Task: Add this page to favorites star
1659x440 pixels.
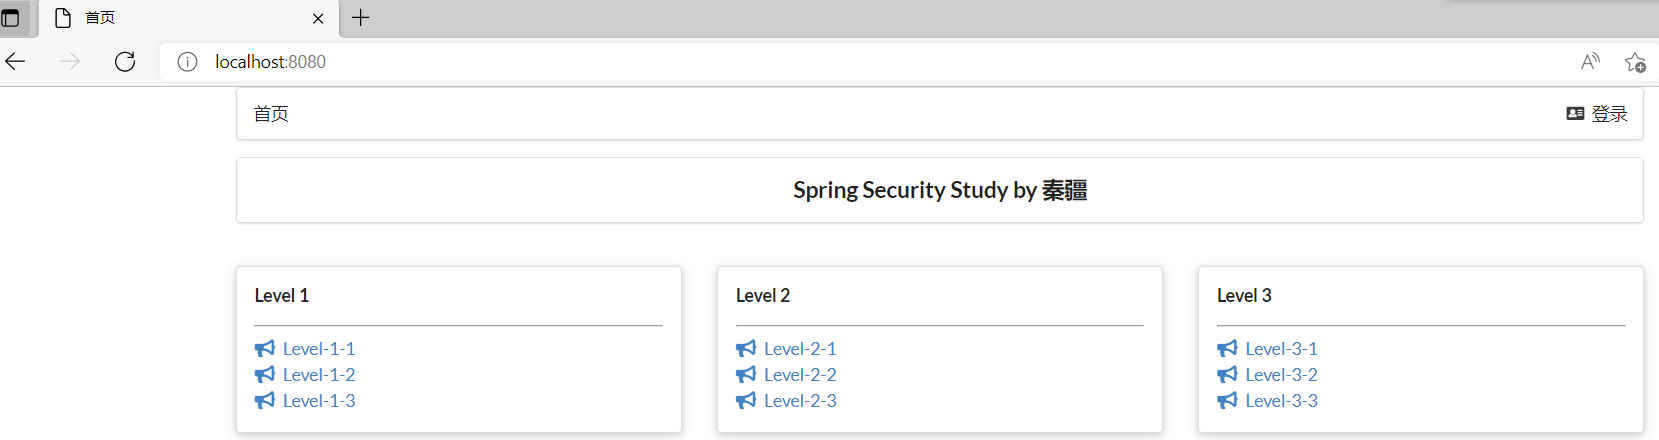Action: [x=1635, y=62]
